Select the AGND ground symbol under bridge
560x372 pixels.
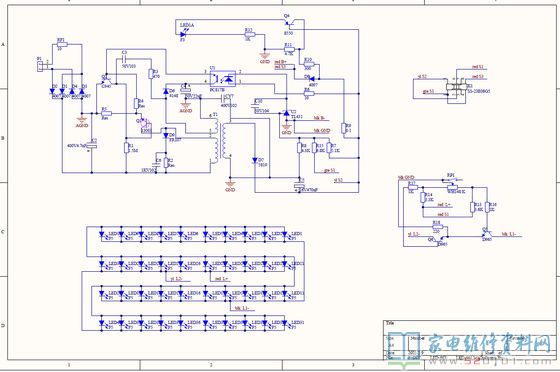coord(82,121)
